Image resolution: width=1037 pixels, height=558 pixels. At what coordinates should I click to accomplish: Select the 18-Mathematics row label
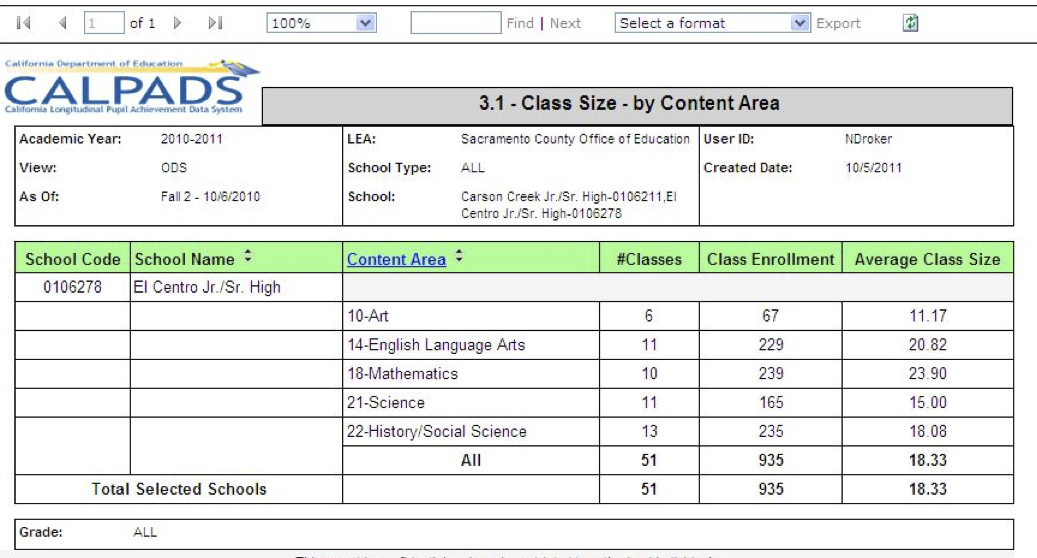point(402,374)
